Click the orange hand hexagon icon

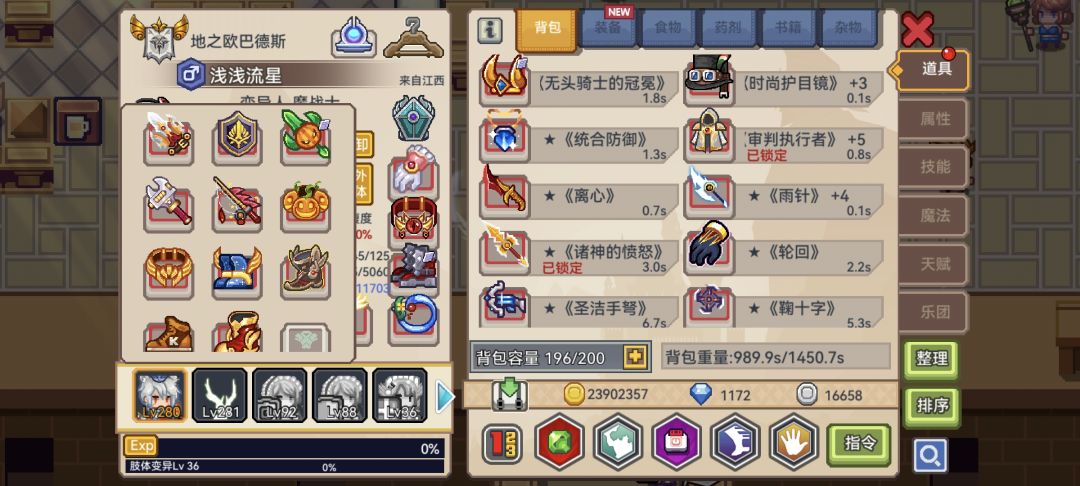(793, 442)
